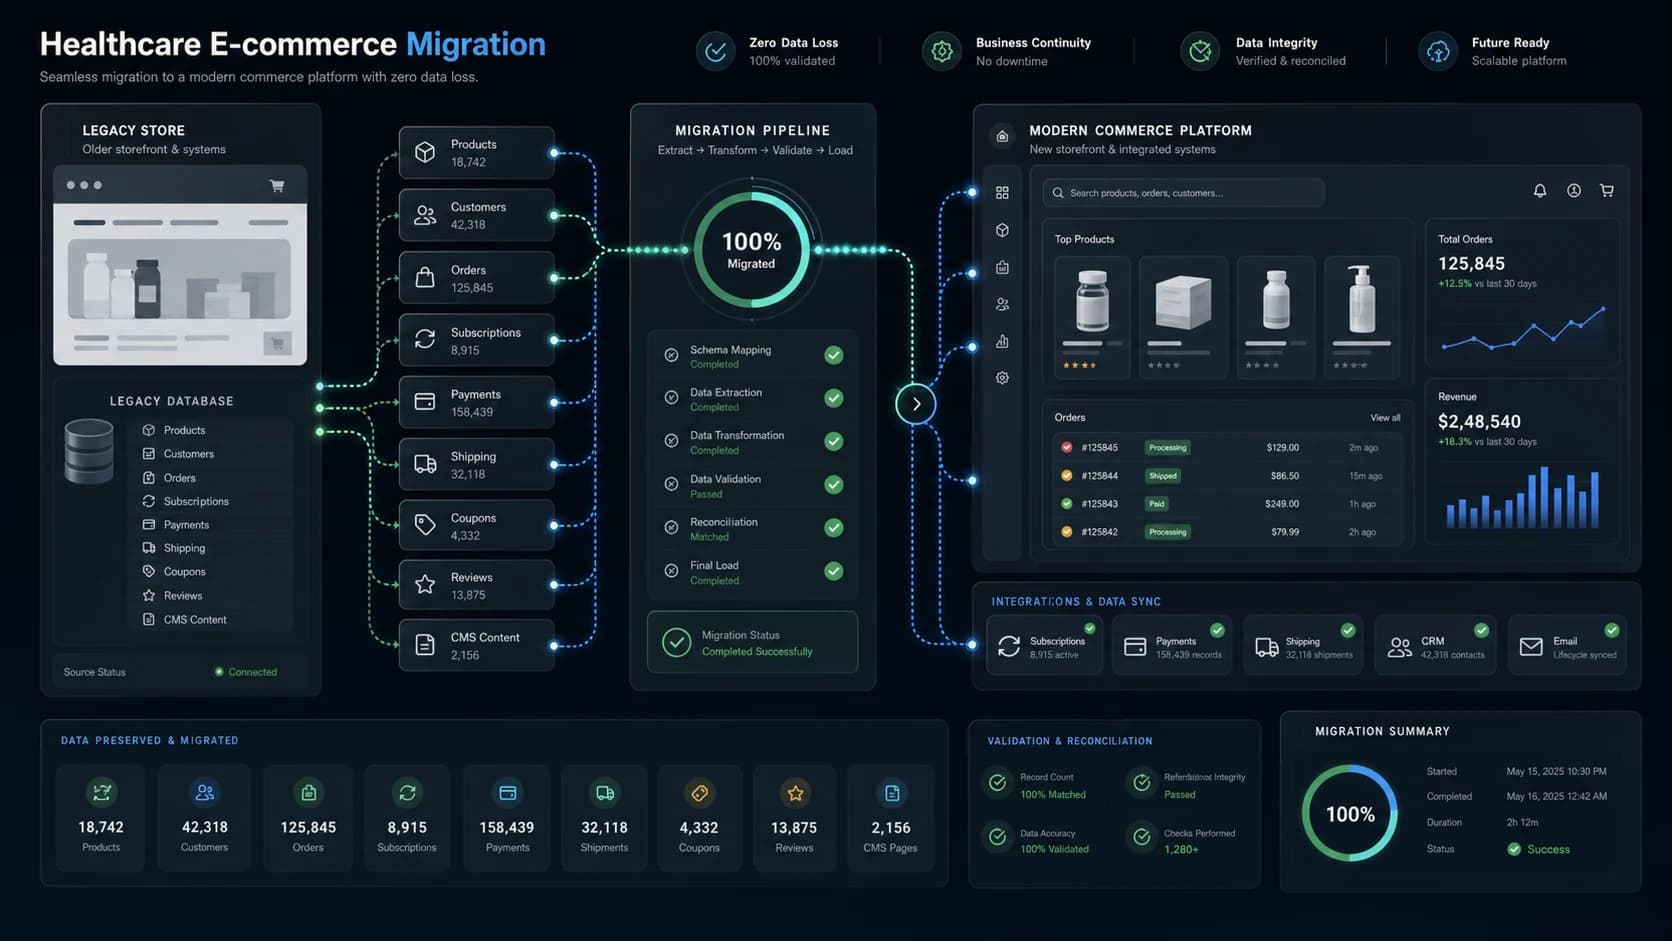Toggle the Data Extraction completed checkmark
Image resolution: width=1672 pixels, height=941 pixels.
(833, 398)
